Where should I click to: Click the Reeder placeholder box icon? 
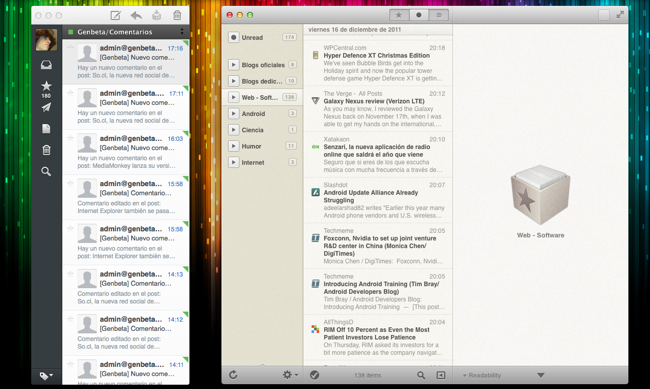point(540,195)
